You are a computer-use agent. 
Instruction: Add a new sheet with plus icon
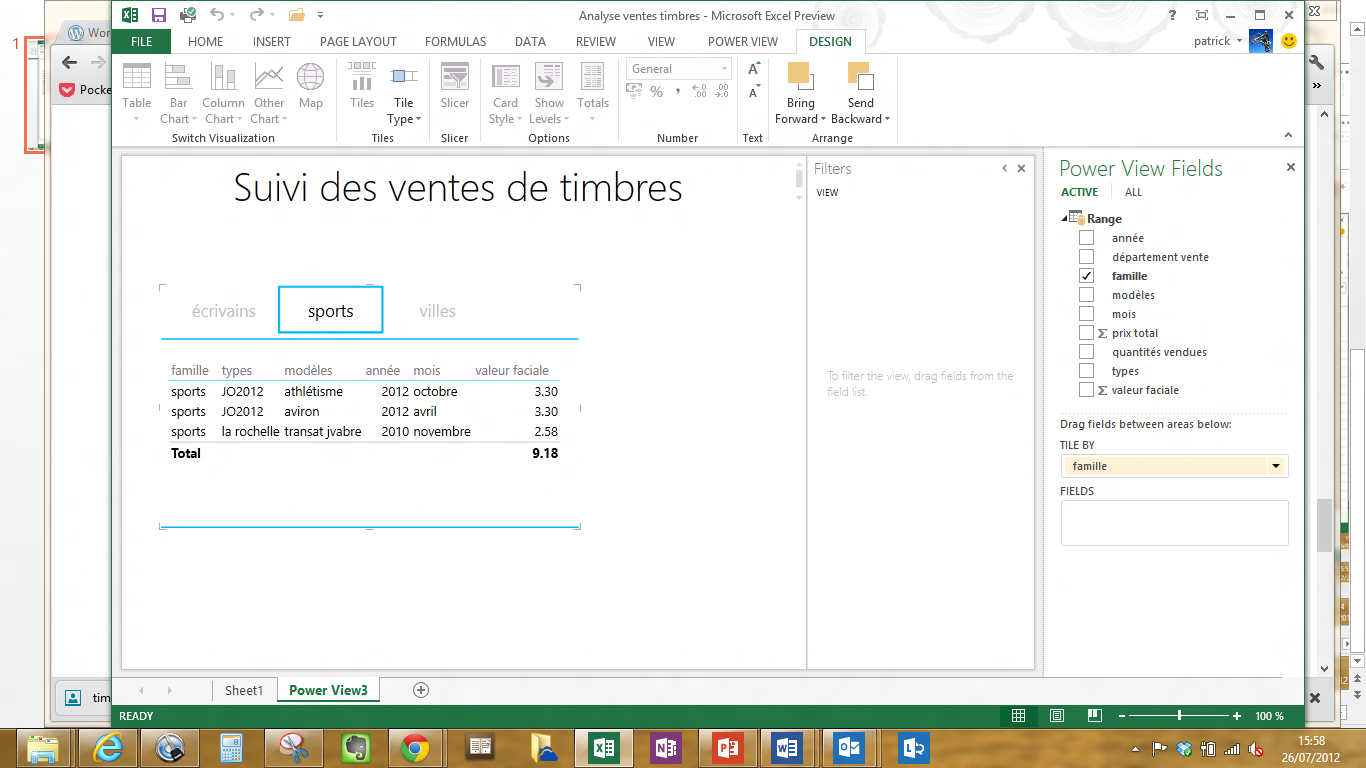click(x=421, y=690)
